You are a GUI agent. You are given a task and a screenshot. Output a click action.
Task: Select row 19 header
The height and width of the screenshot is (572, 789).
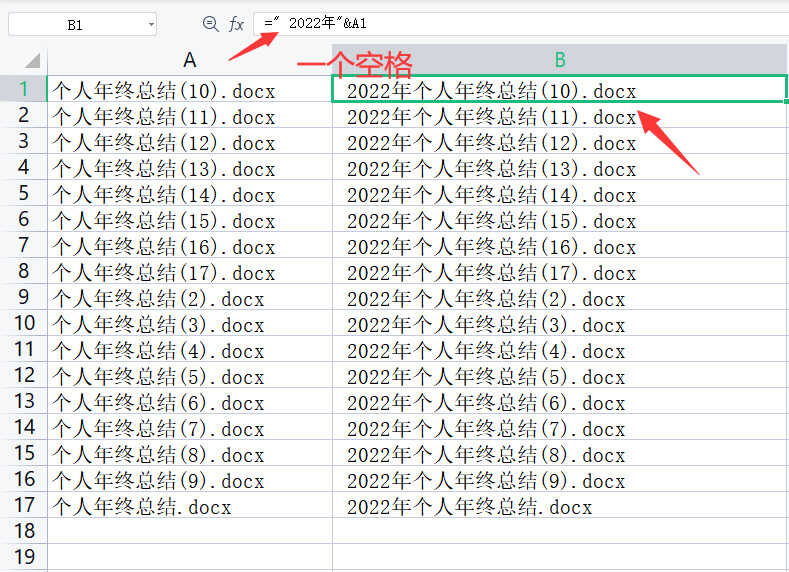click(x=23, y=556)
